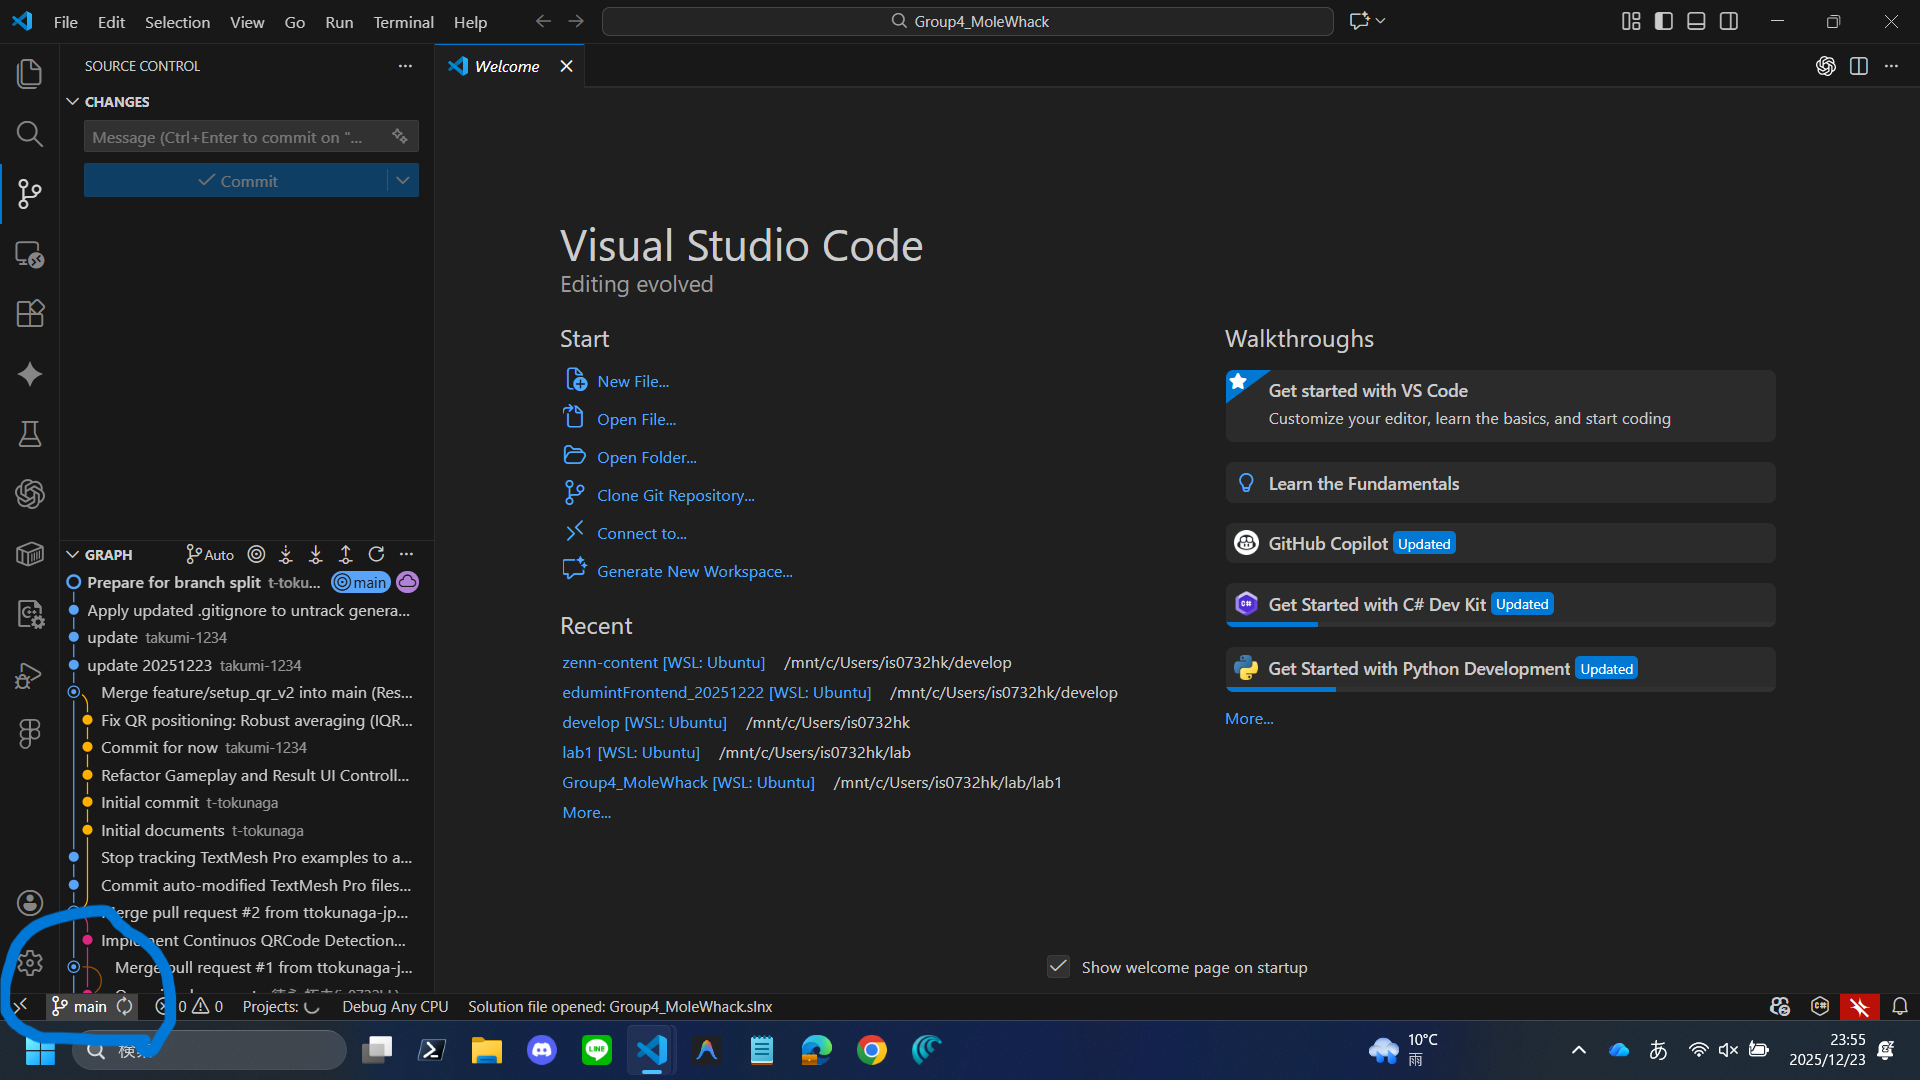The width and height of the screenshot is (1920, 1080).
Task: Click the Group4_MoleWhack command center search
Action: (x=968, y=21)
